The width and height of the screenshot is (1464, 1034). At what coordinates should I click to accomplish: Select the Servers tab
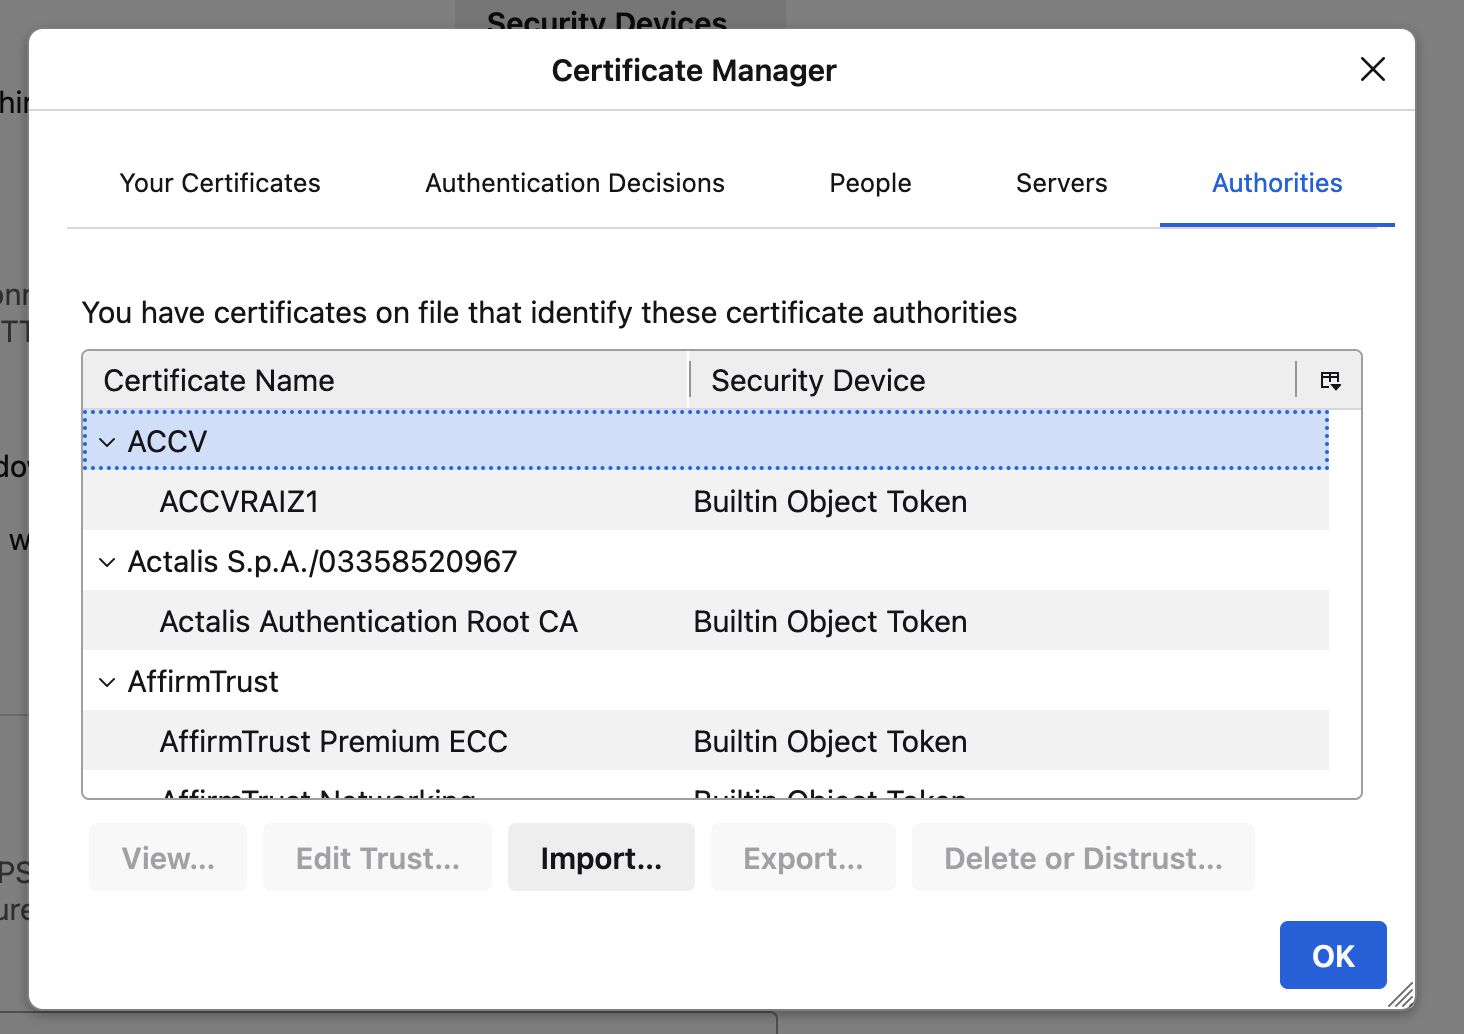point(1062,183)
